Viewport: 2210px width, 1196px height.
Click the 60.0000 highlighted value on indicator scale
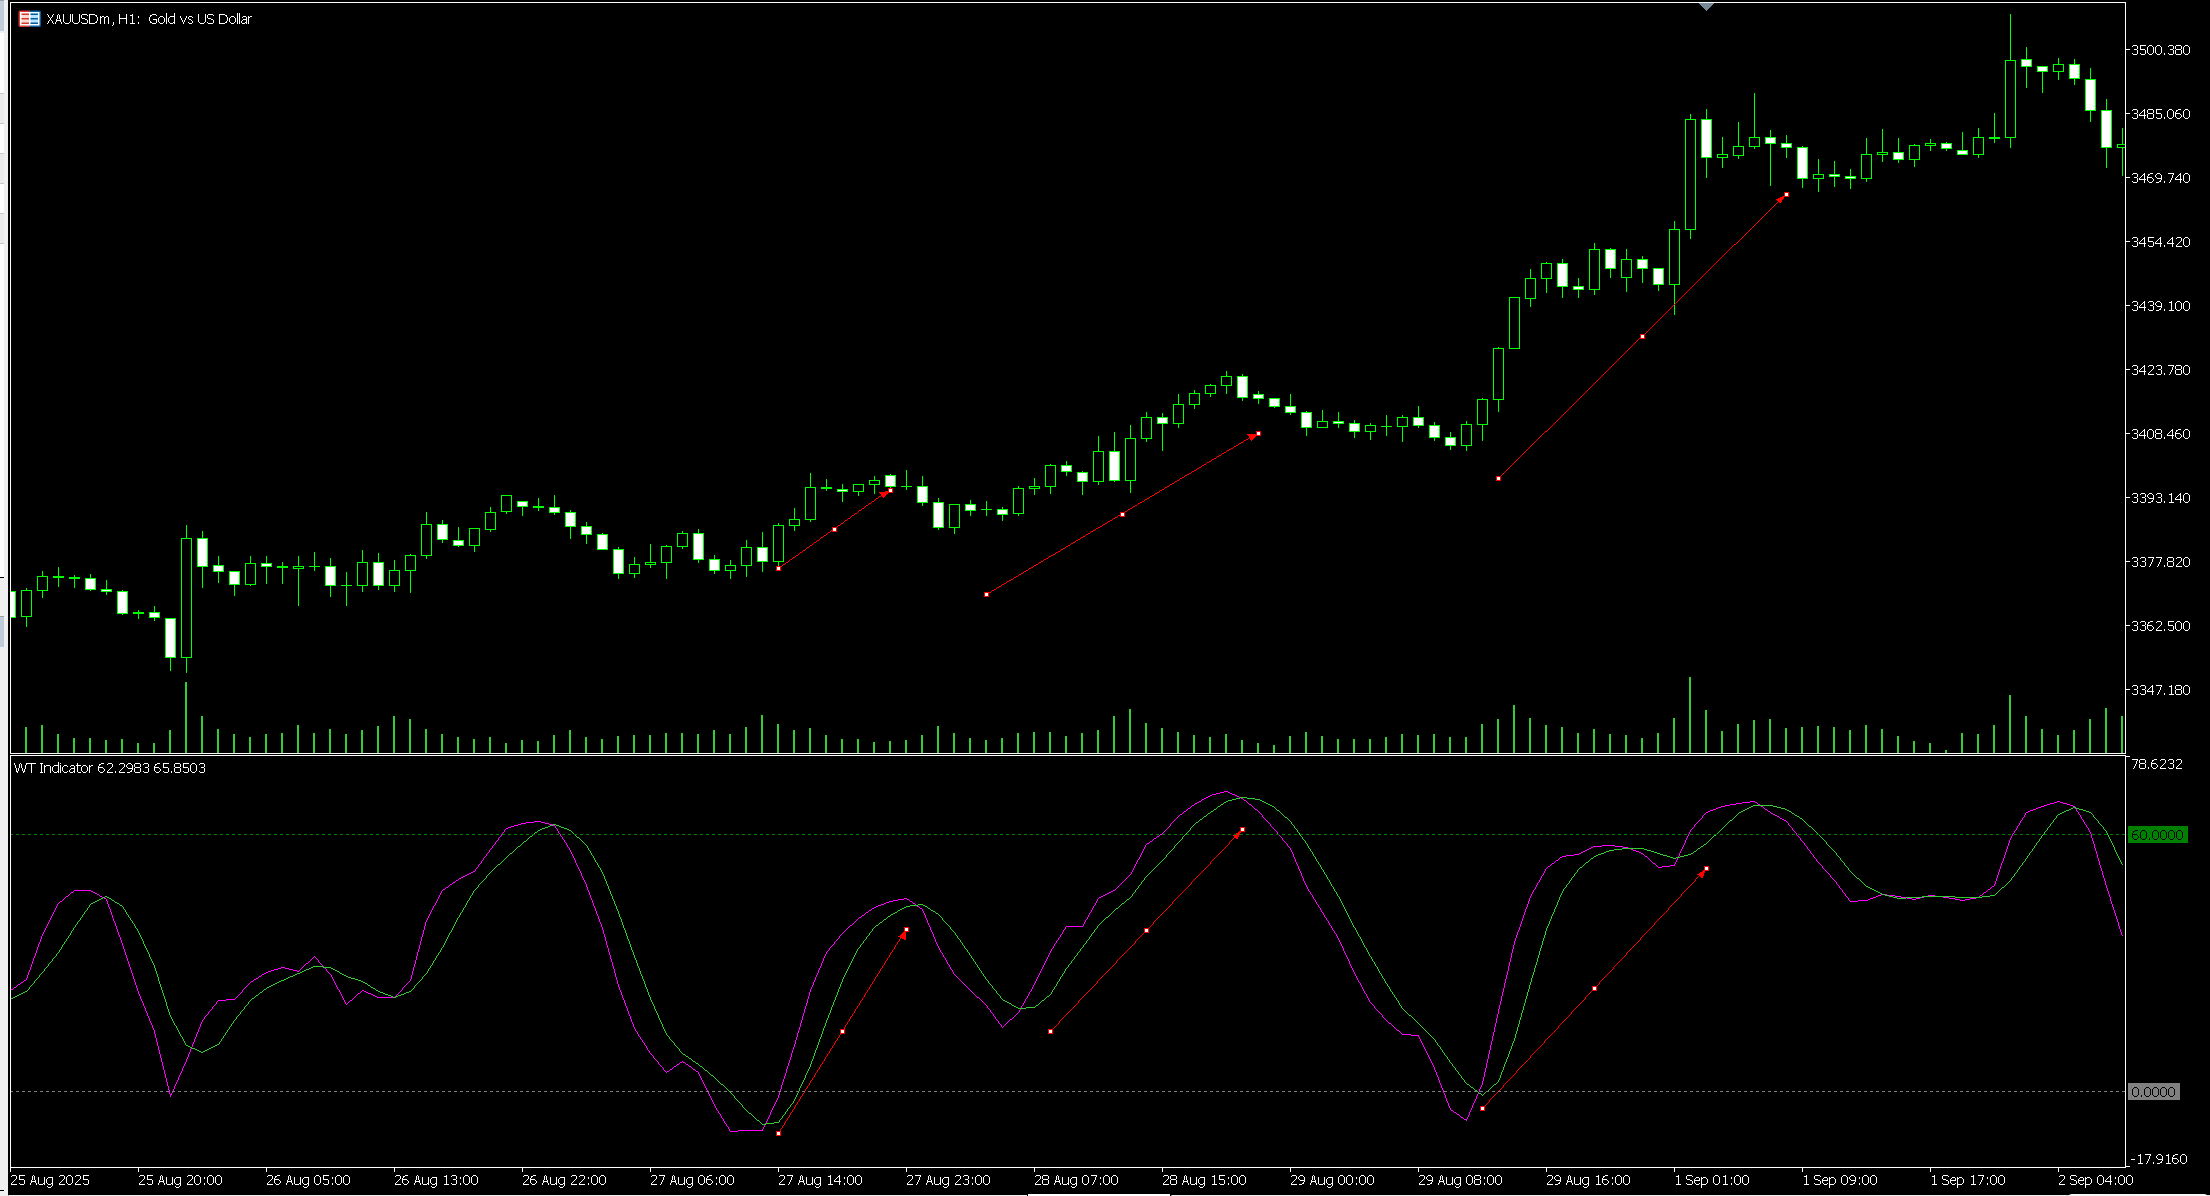tap(2157, 834)
